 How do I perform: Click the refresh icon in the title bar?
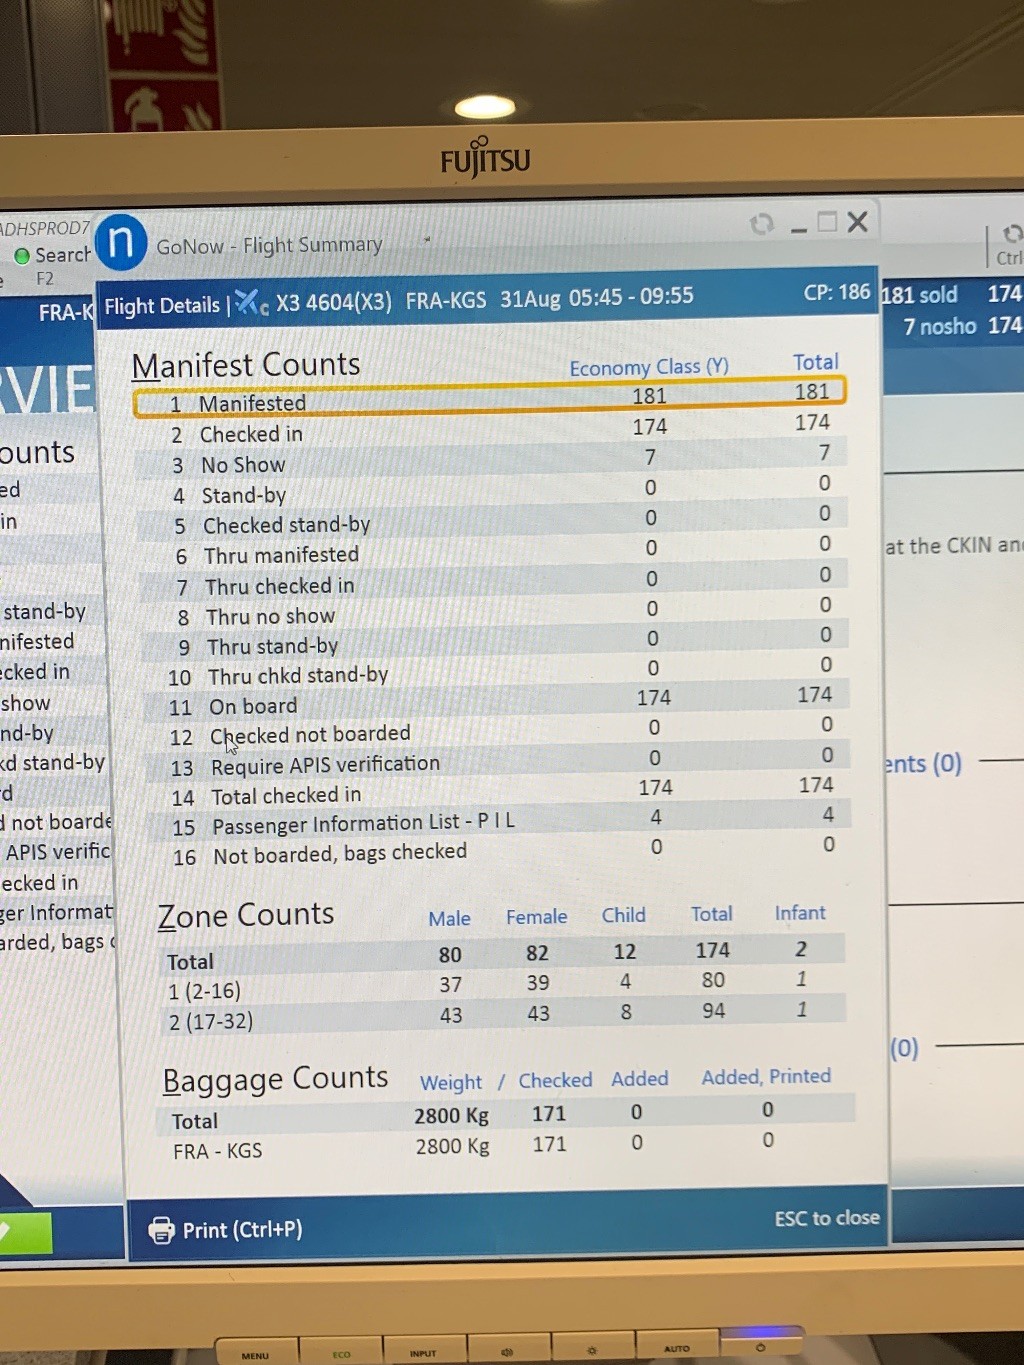[x=762, y=224]
